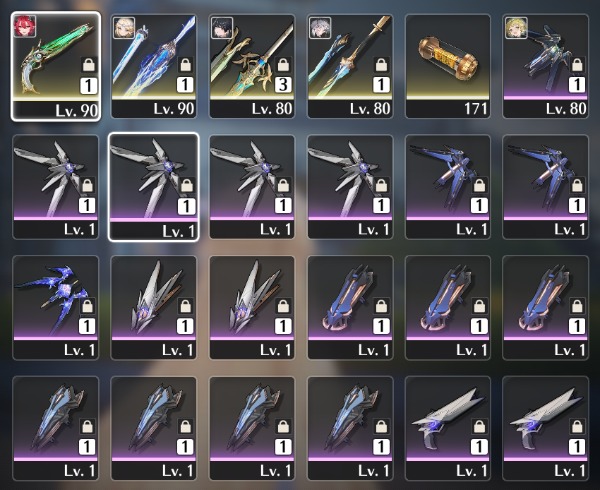This screenshot has height=490, width=600.
Task: Toggle the lock on the rank 3 broadblade
Action: tap(283, 65)
